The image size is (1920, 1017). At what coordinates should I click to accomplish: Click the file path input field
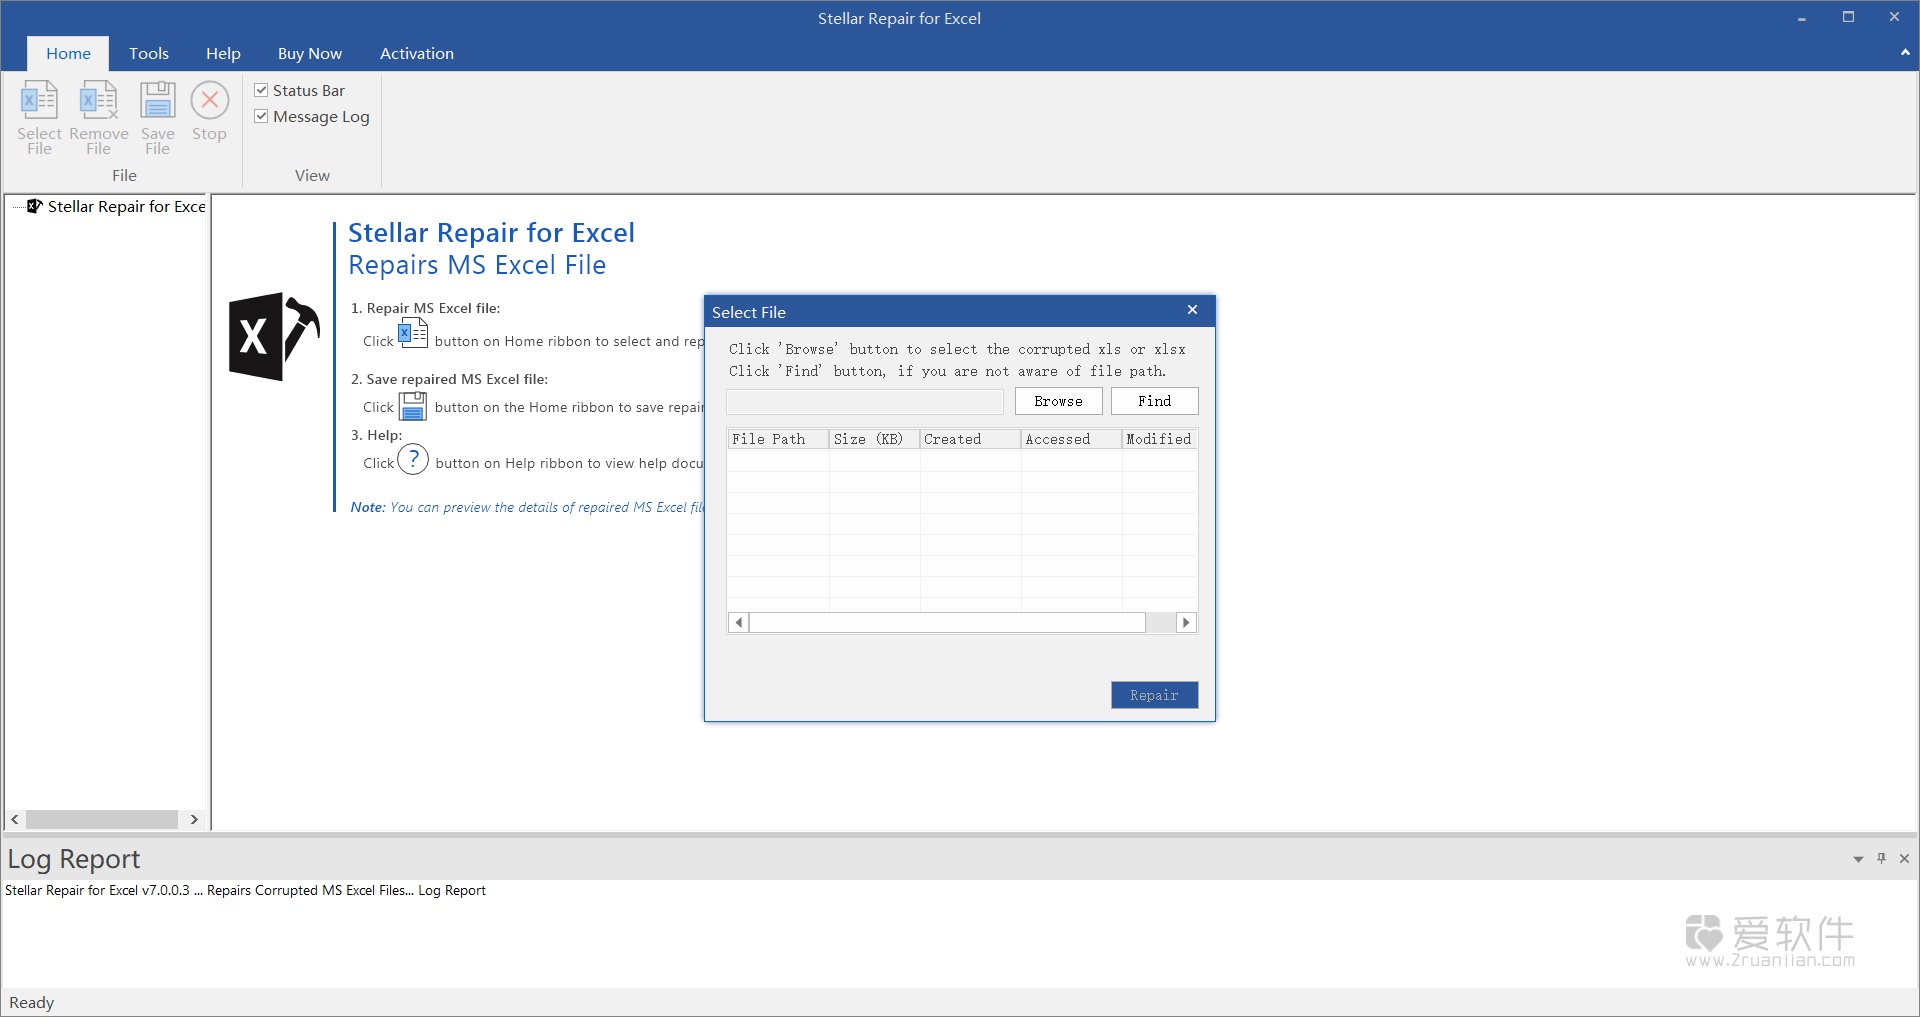864,401
